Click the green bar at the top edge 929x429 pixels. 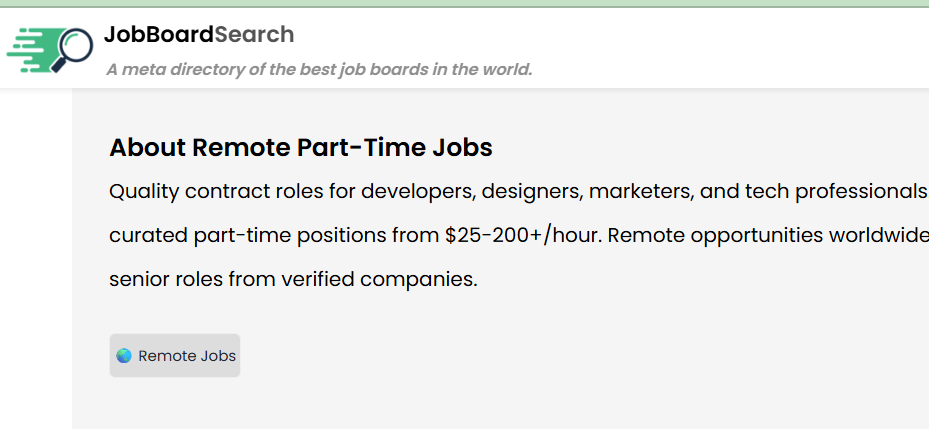tap(464, 3)
